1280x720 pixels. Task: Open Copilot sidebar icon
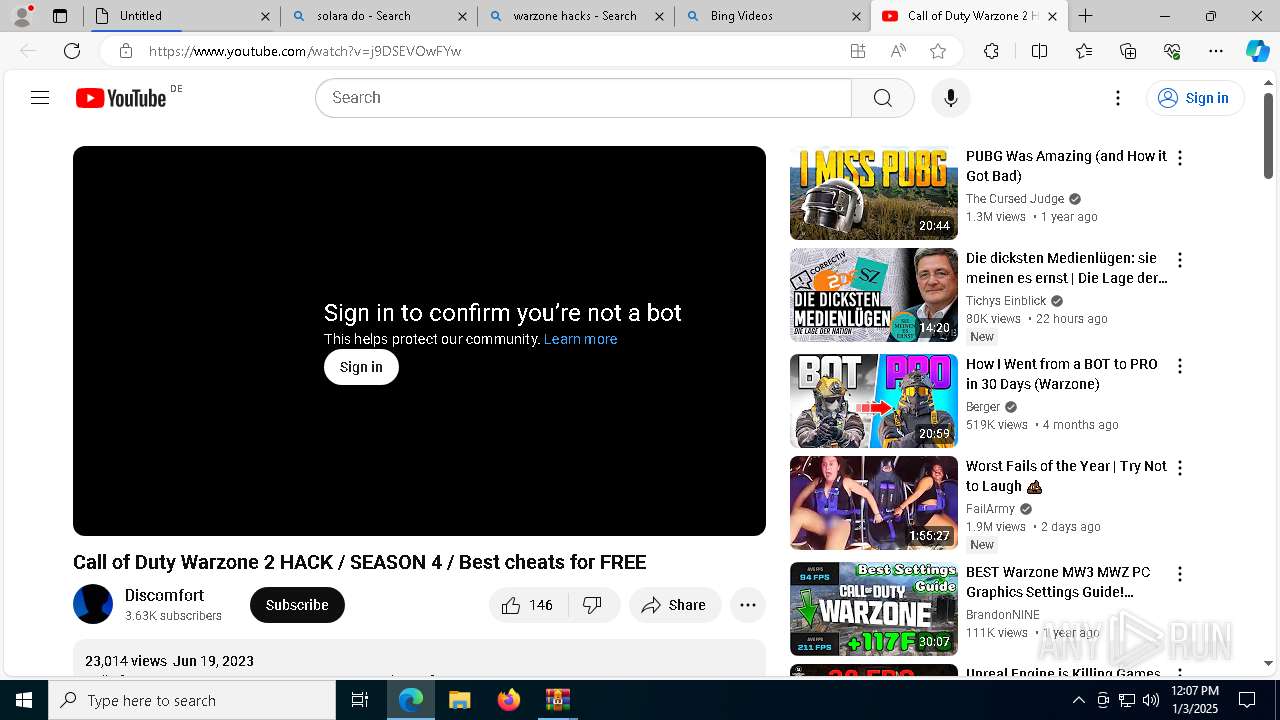pyautogui.click(x=1257, y=51)
